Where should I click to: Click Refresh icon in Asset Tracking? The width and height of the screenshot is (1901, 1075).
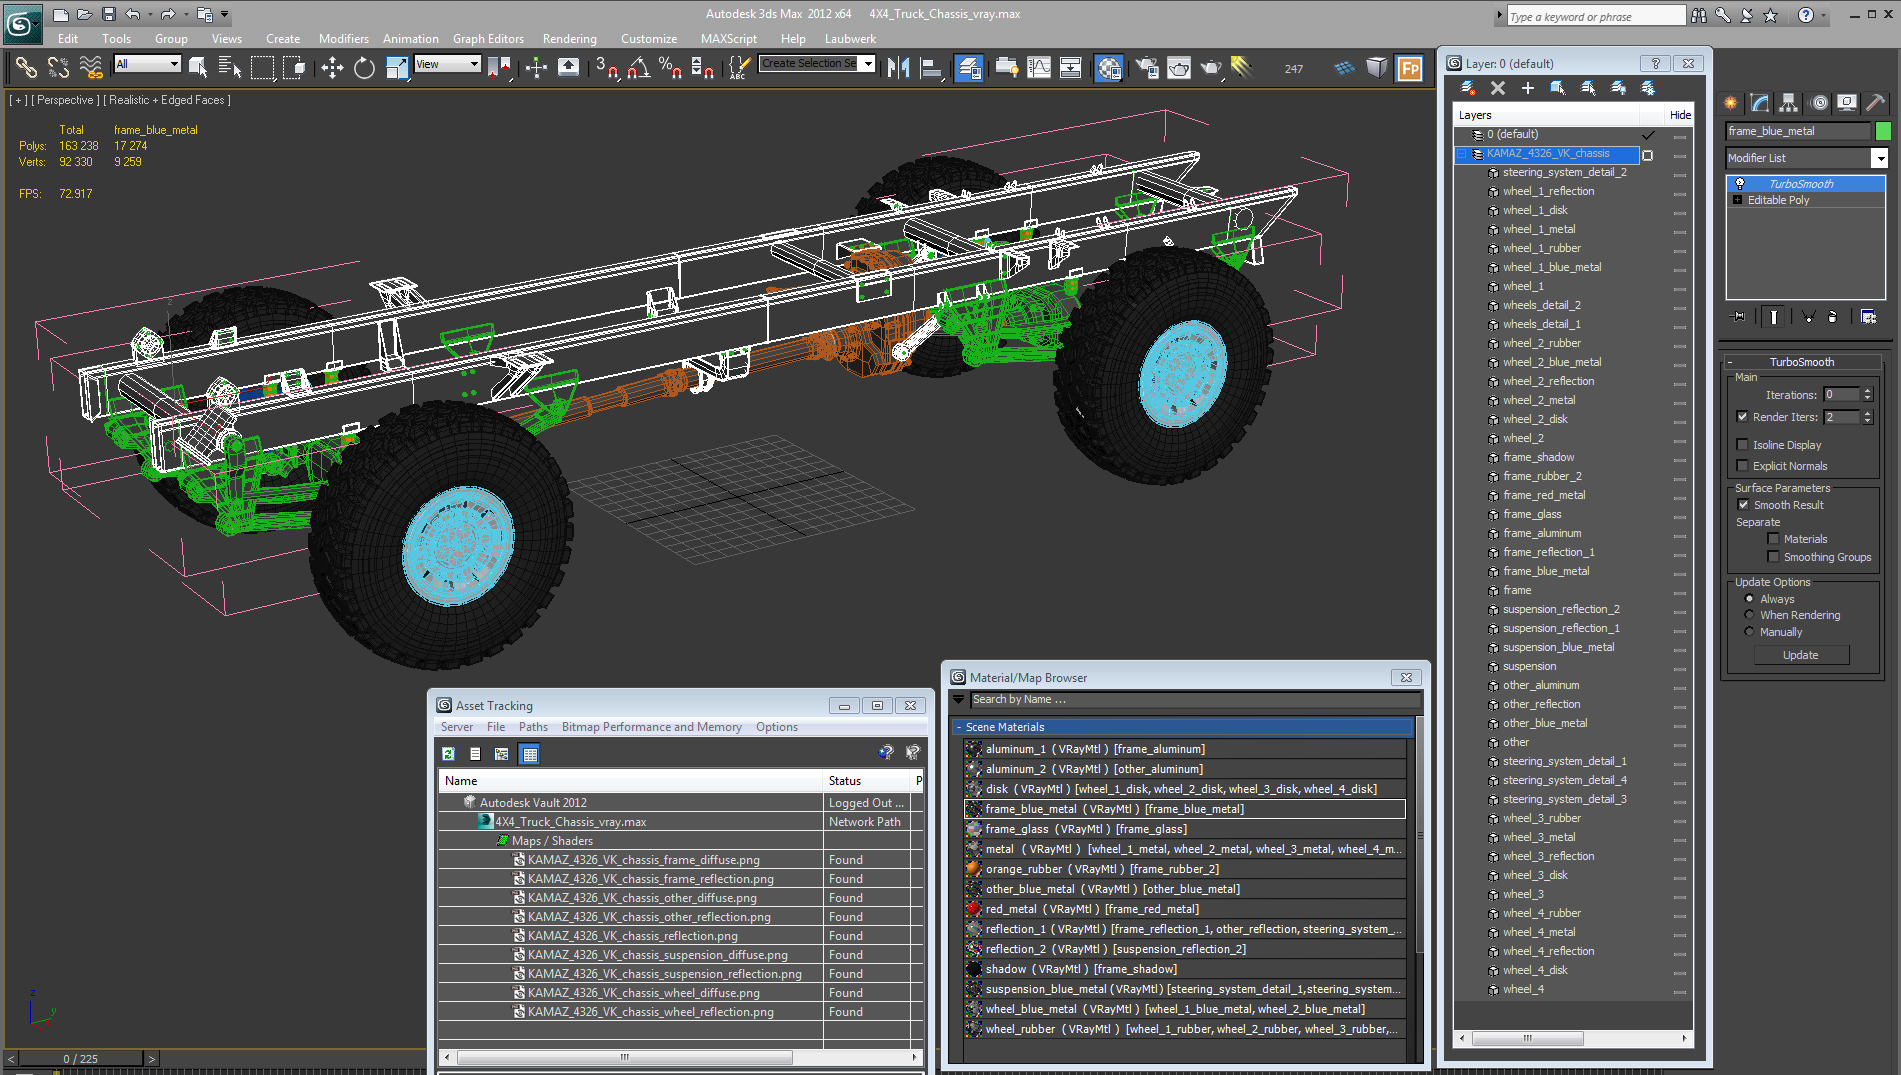(x=448, y=754)
